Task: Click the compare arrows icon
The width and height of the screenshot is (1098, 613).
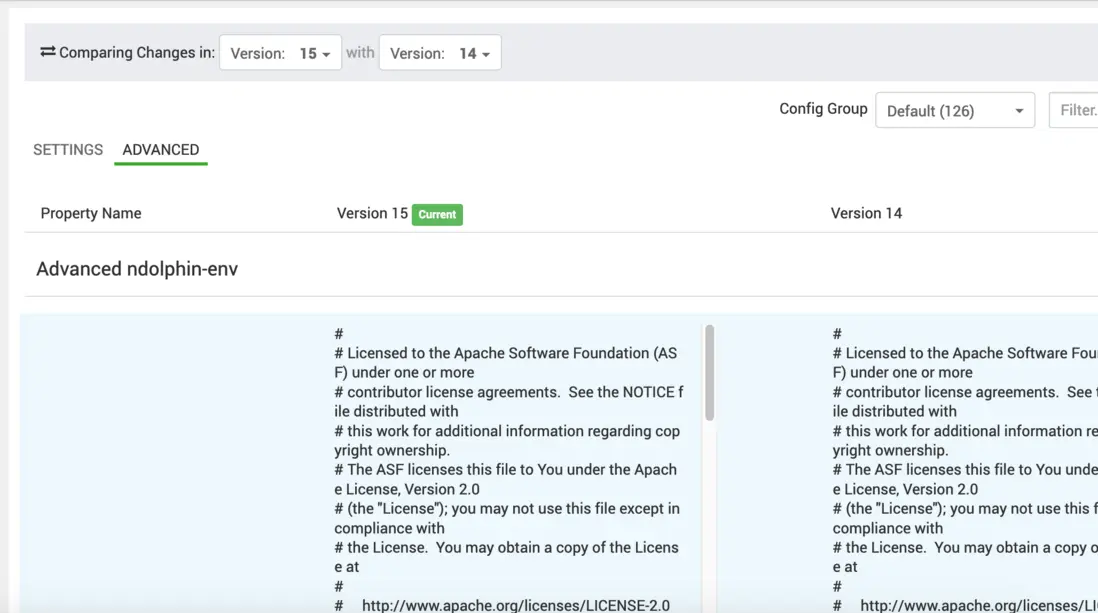Action: coord(47,52)
